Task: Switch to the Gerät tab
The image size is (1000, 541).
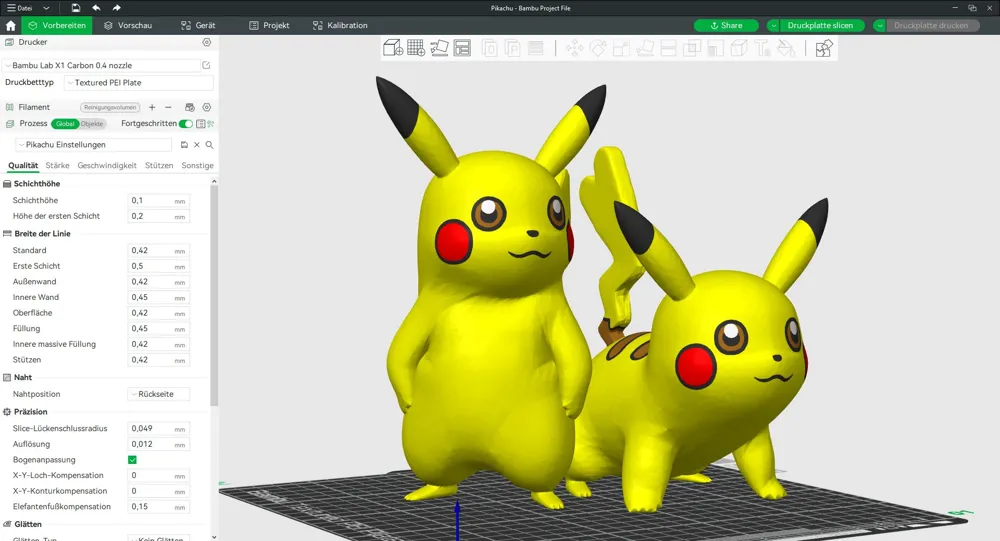Action: click(x=198, y=26)
